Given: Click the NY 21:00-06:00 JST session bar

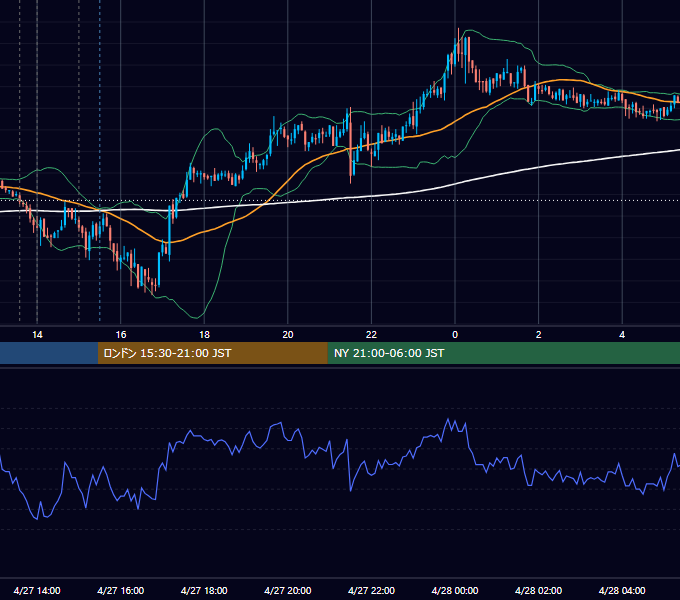Looking at the screenshot, I should (503, 353).
